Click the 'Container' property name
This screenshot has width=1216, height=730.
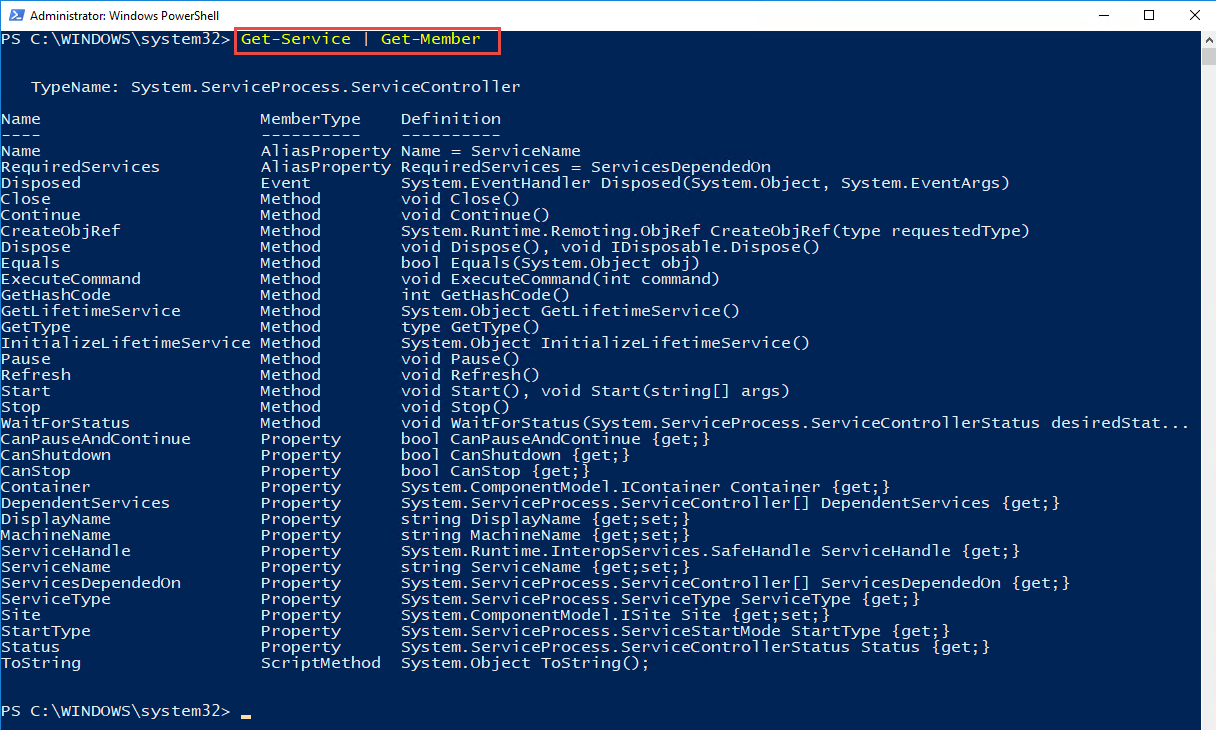(46, 487)
